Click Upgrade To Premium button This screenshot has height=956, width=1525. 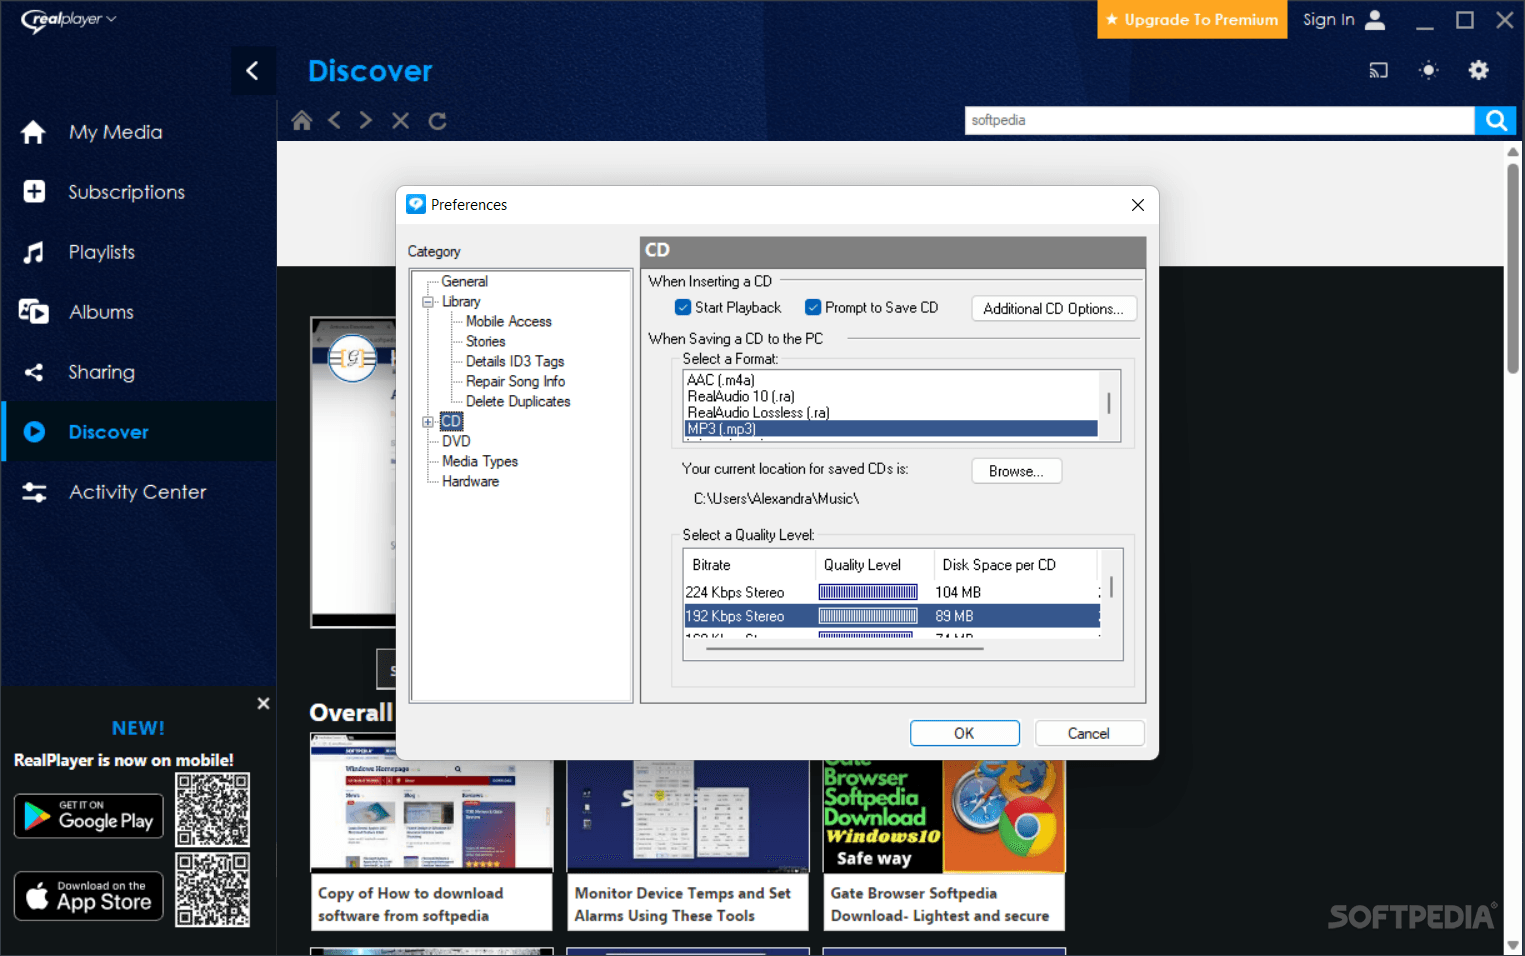(x=1192, y=19)
